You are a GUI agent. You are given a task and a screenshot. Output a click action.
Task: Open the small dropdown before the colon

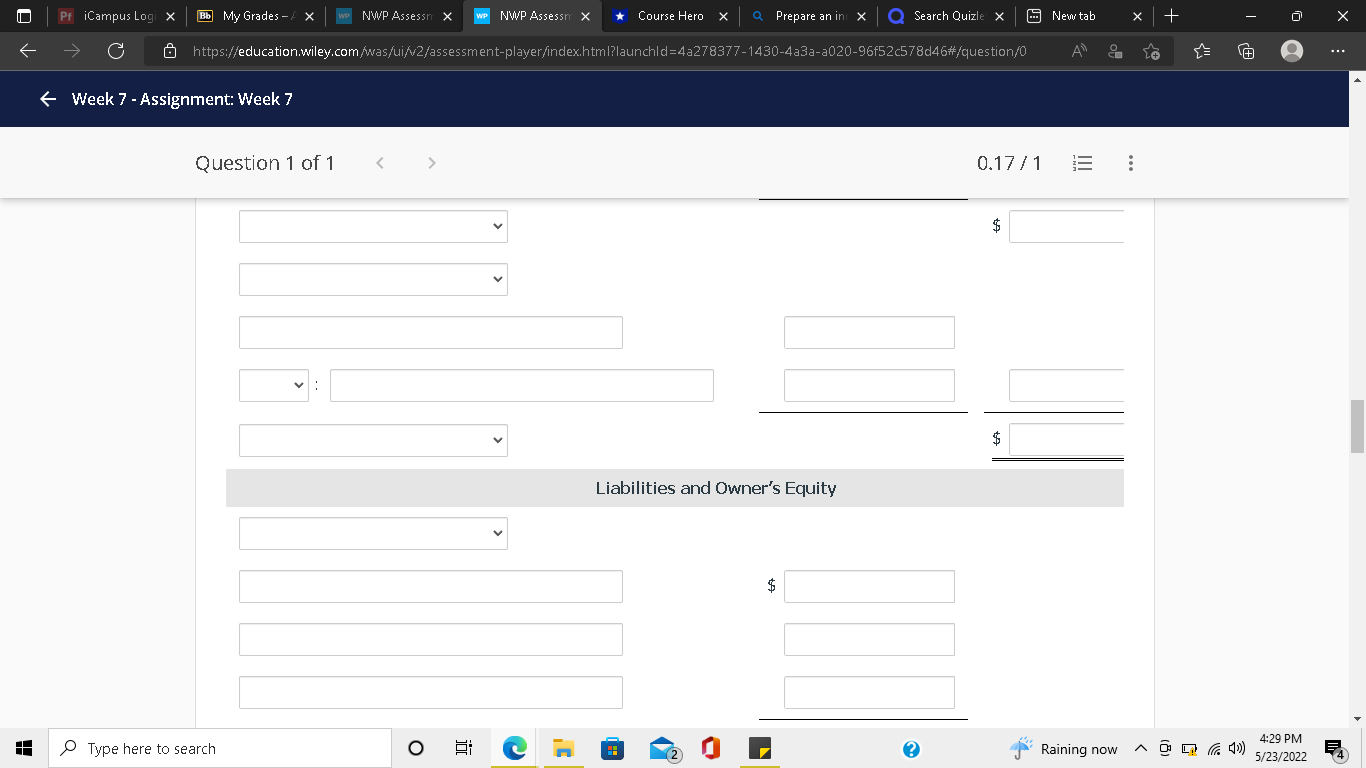tap(274, 385)
